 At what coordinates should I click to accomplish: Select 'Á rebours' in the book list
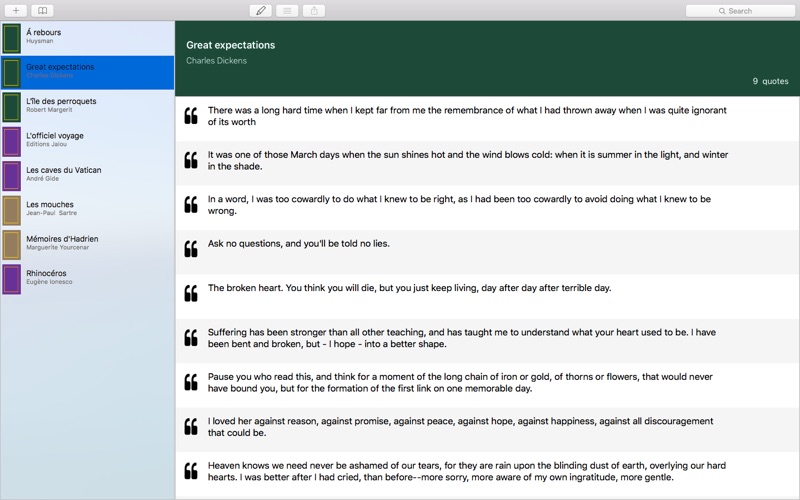point(87,38)
